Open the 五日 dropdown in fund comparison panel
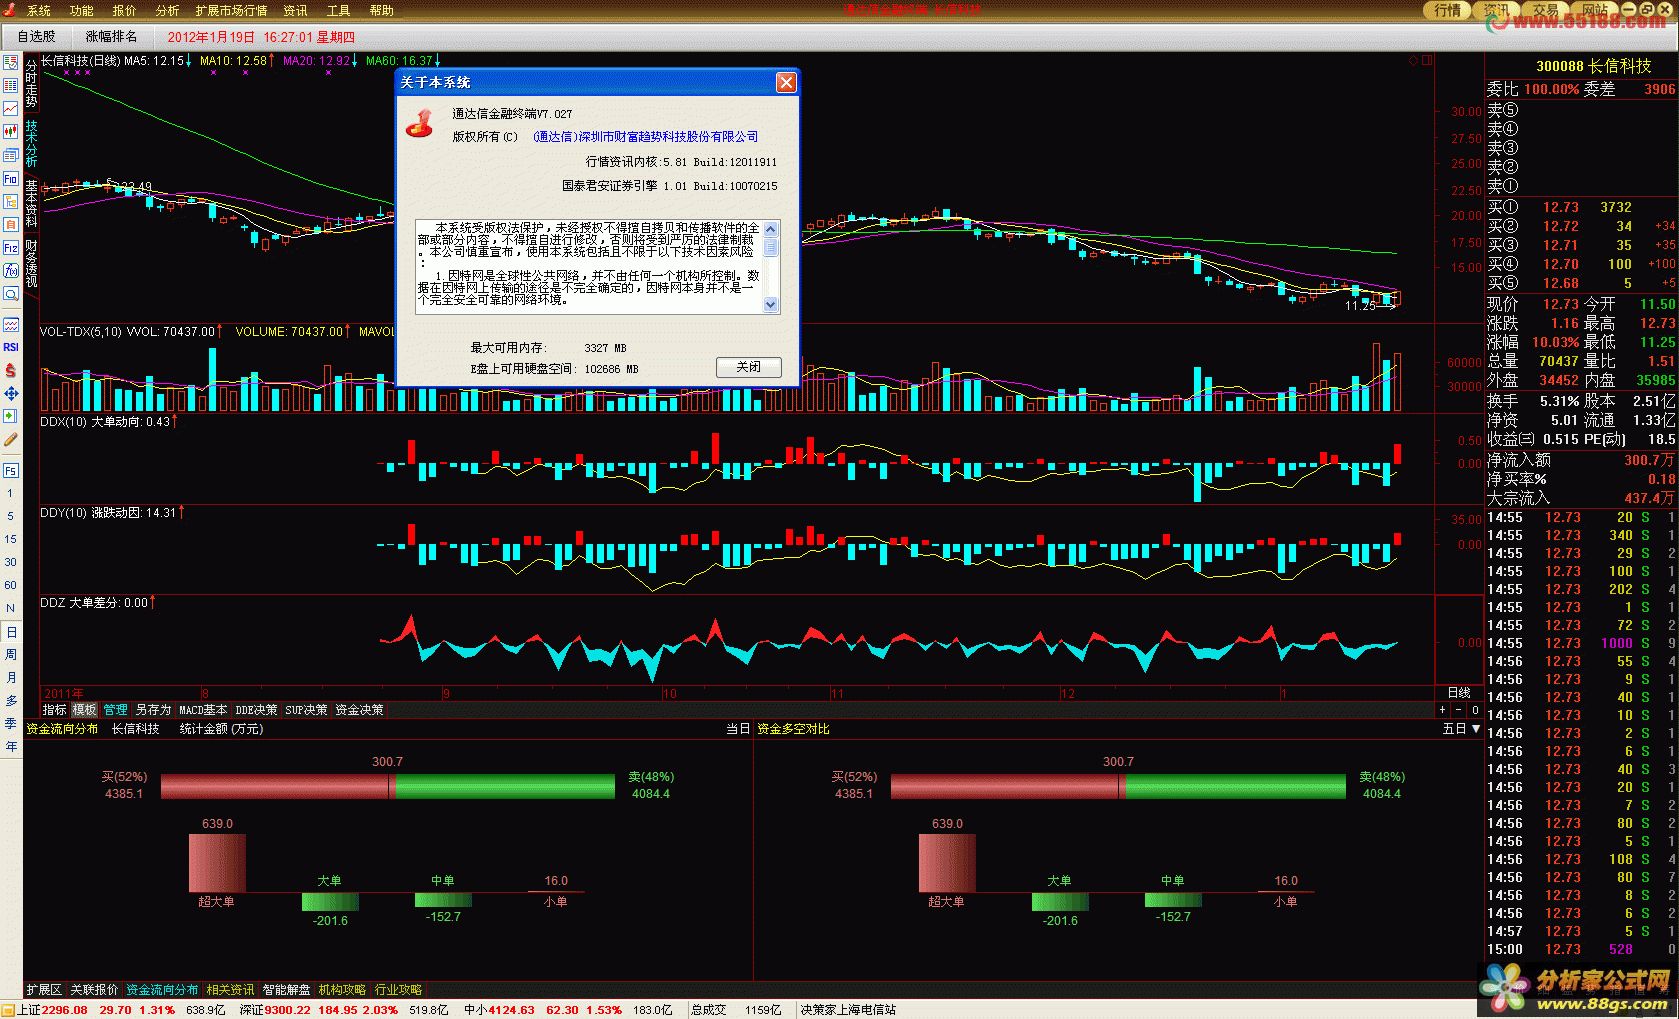This screenshot has height=1019, width=1679. 1461,729
